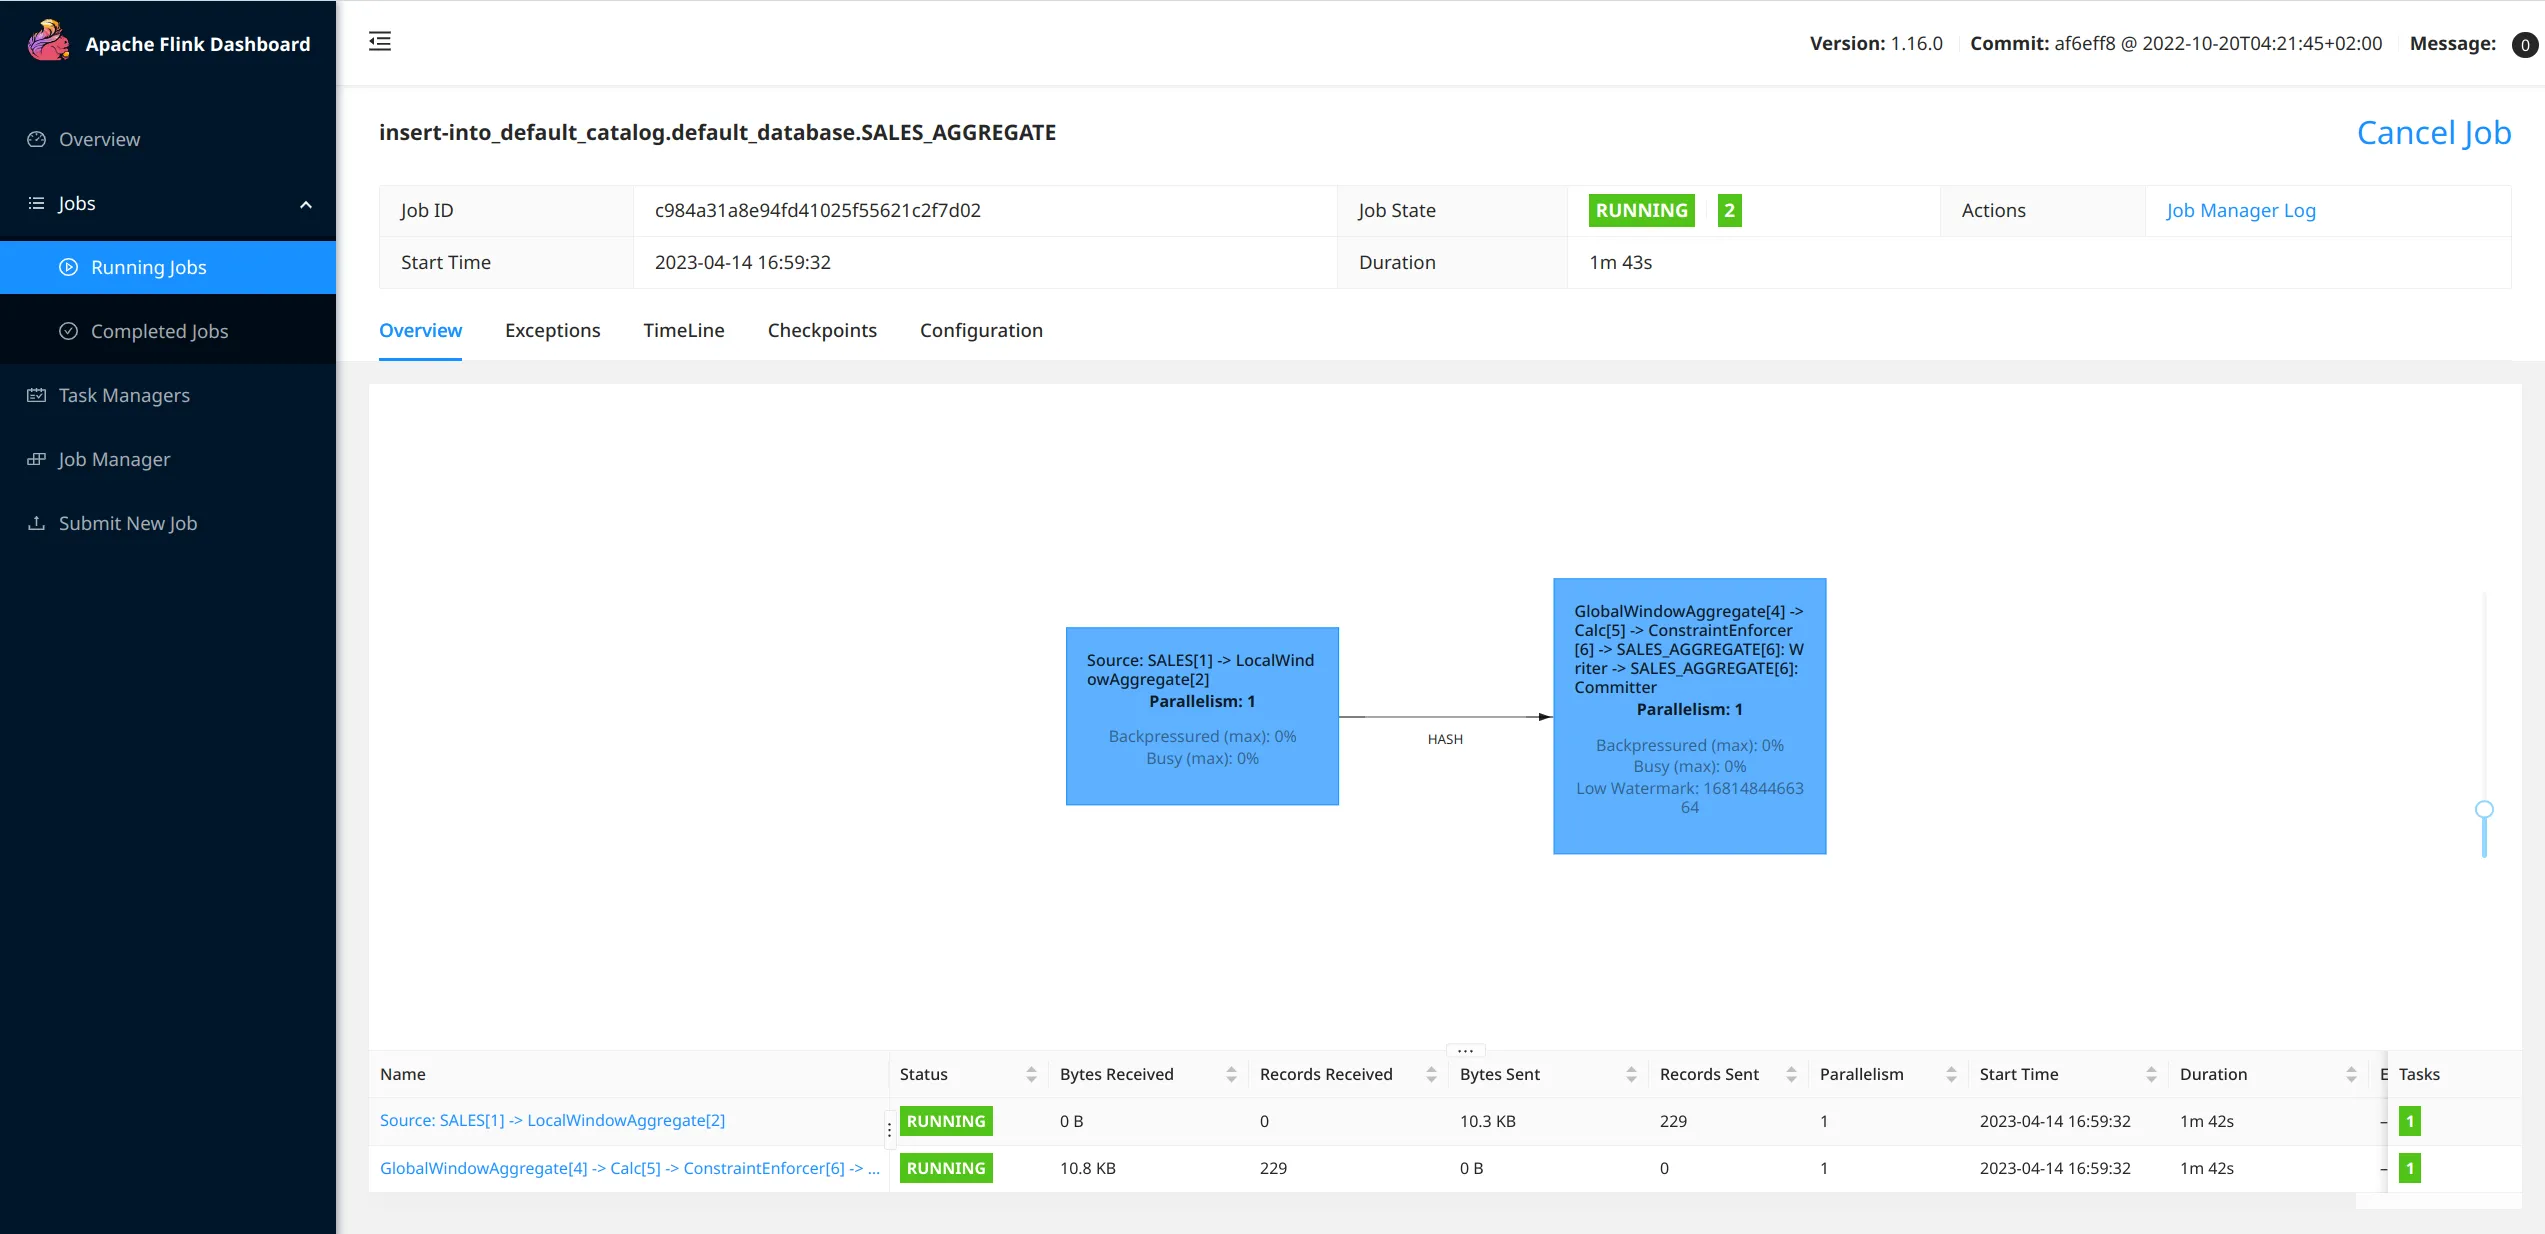Click the Job Manager sidebar icon
The height and width of the screenshot is (1234, 2545).
(x=37, y=459)
